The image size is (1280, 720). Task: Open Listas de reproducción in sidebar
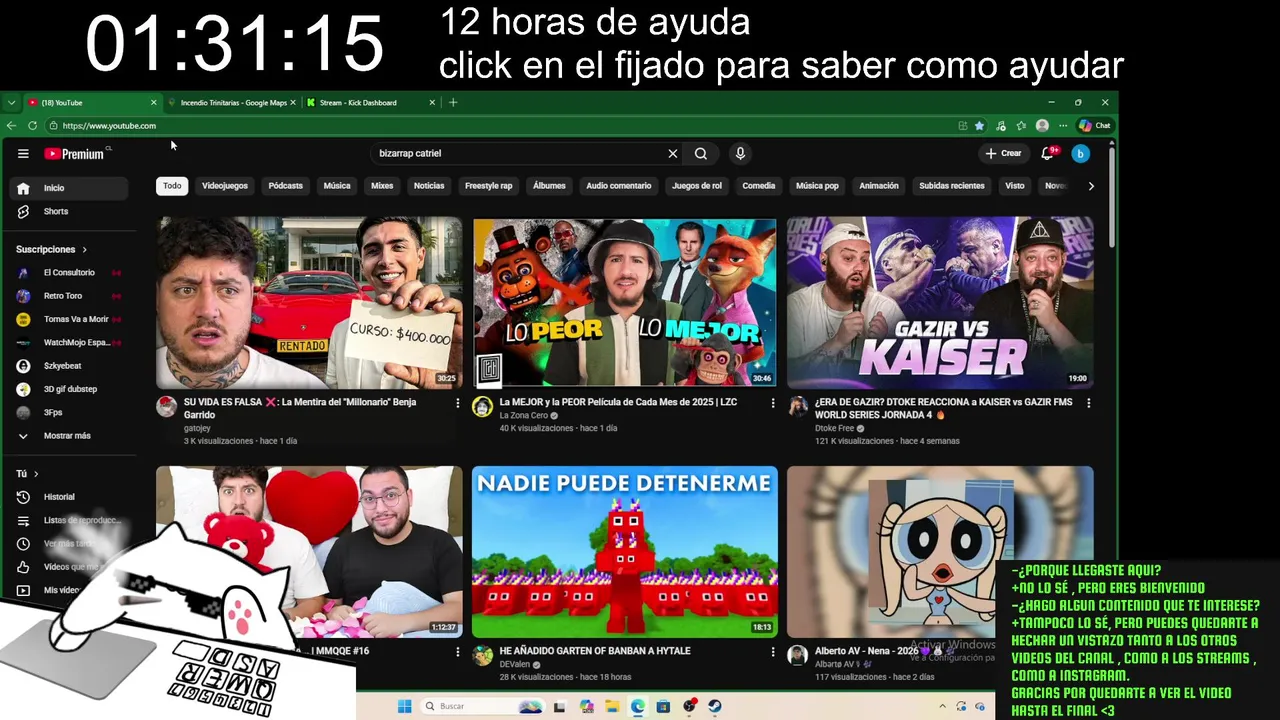coord(68,521)
